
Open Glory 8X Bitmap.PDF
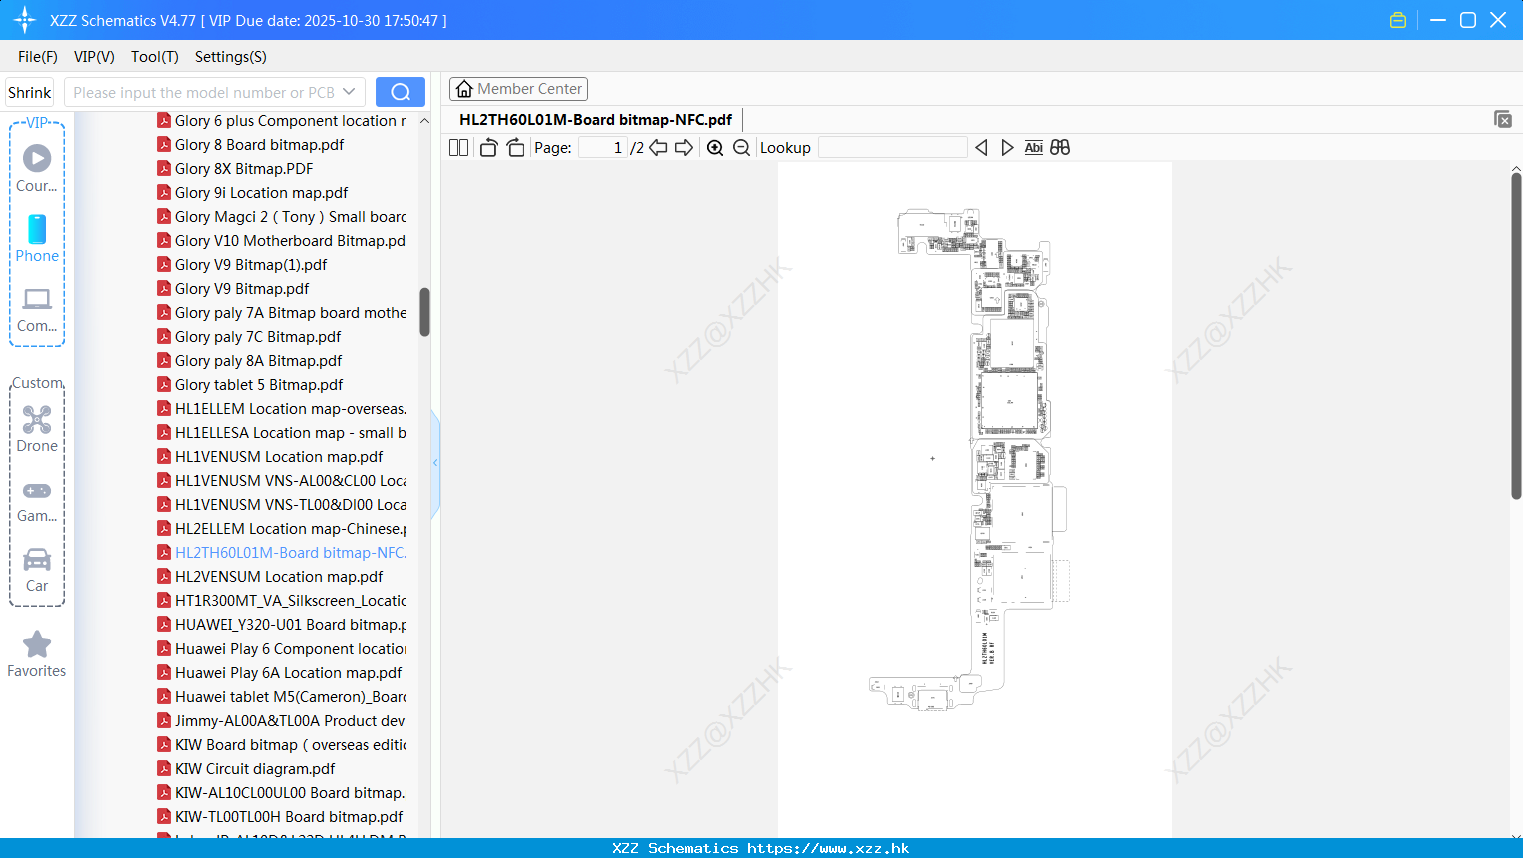[x=244, y=169]
